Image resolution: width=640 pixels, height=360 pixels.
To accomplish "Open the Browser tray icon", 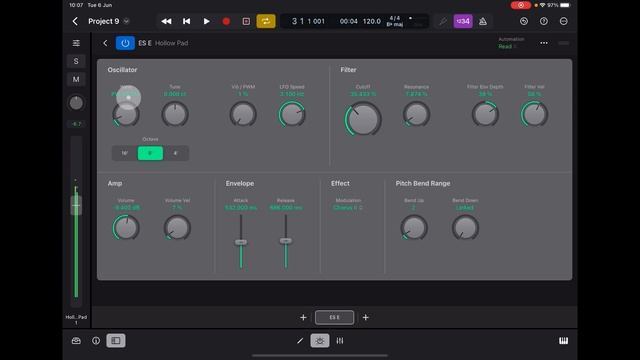I will (x=76, y=341).
